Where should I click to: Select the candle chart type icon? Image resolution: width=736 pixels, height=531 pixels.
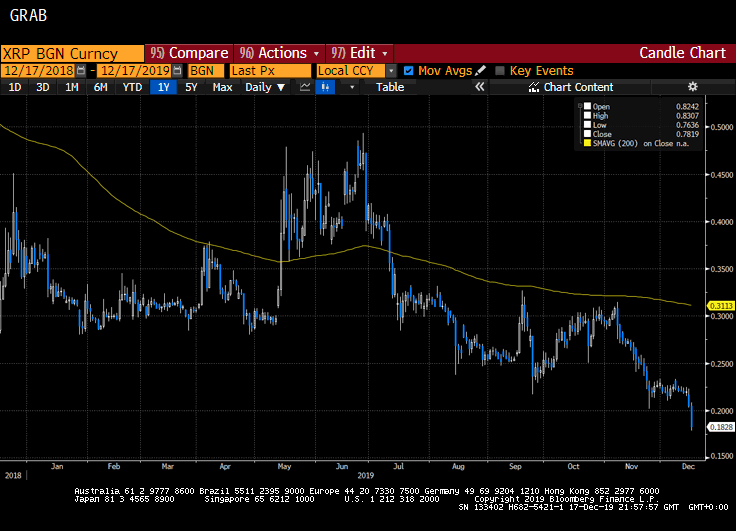point(325,87)
